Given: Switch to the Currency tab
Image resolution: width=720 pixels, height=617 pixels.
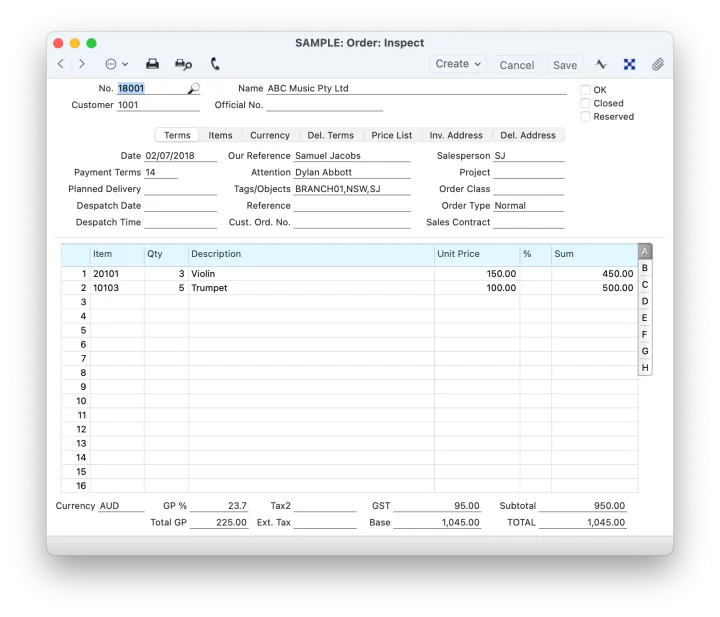Looking at the screenshot, I should point(270,135).
